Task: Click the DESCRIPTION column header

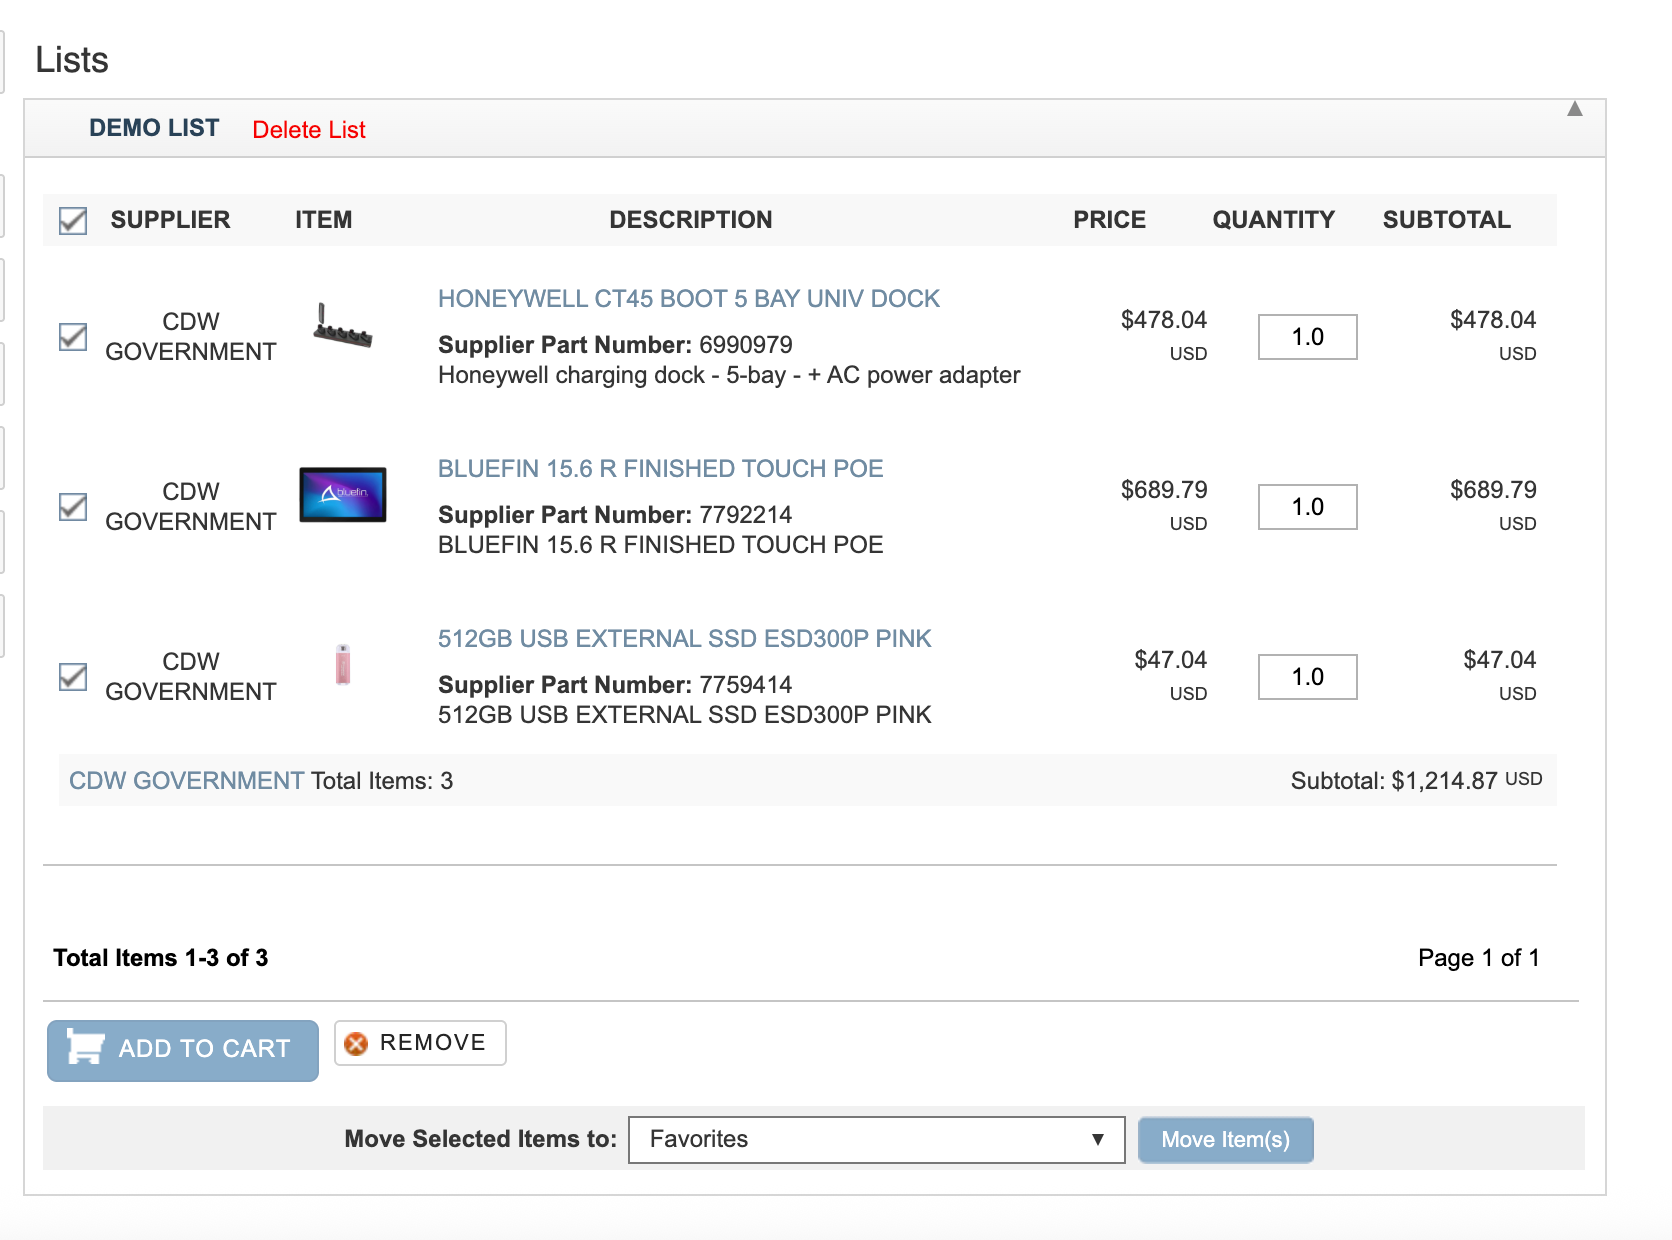Action: (691, 220)
